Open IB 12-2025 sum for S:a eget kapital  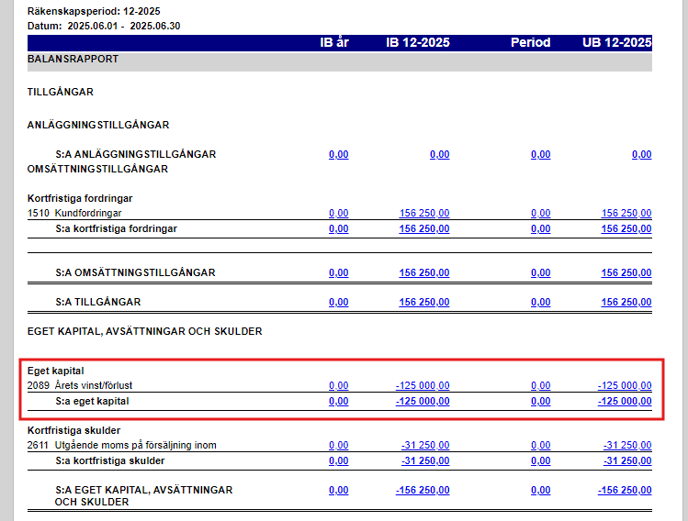(423, 401)
